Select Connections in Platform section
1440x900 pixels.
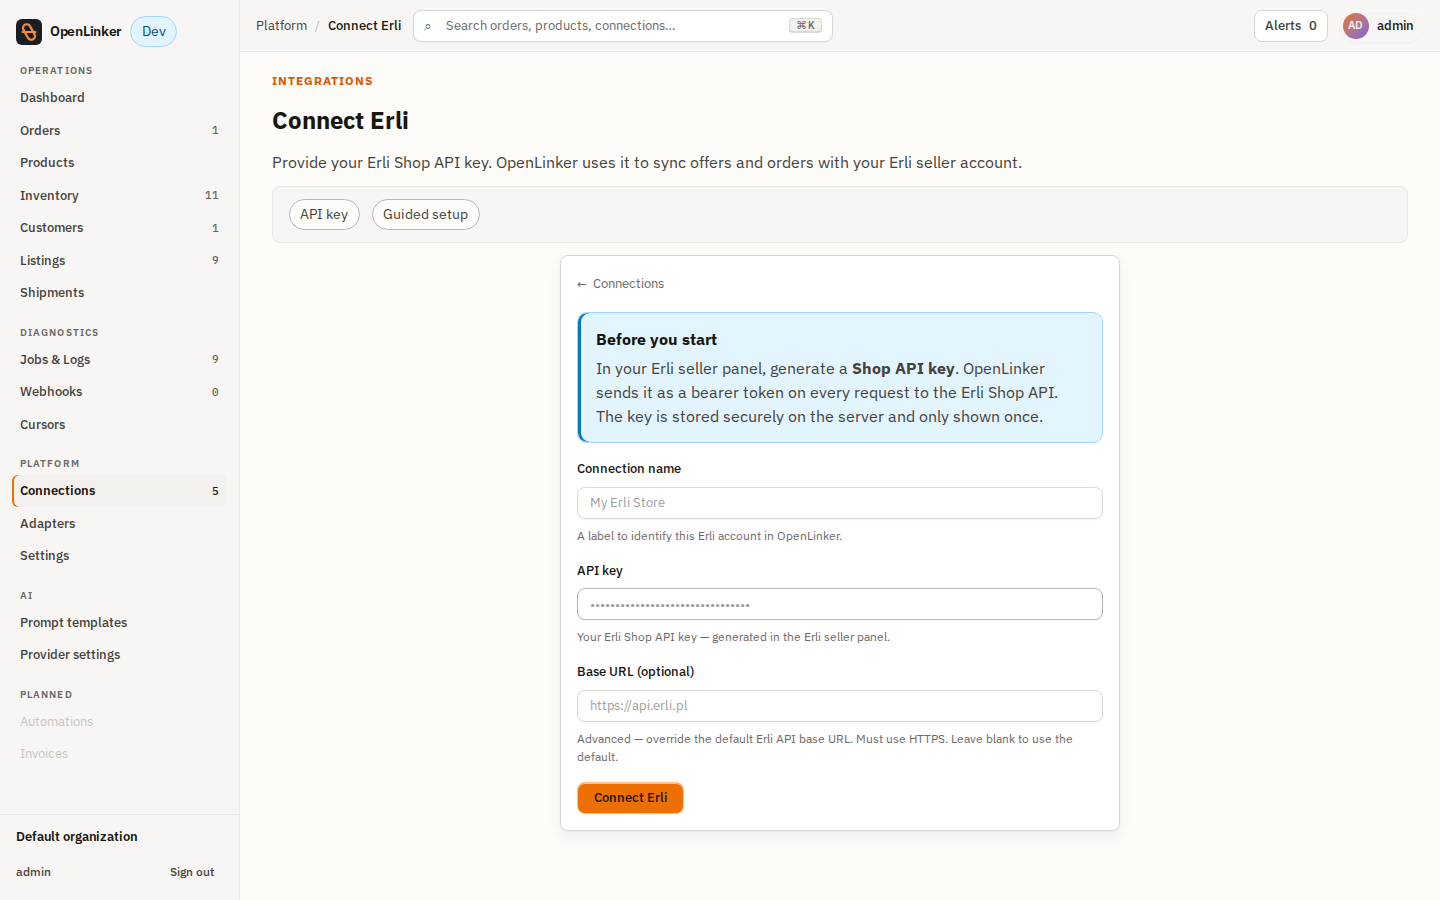click(x=119, y=491)
